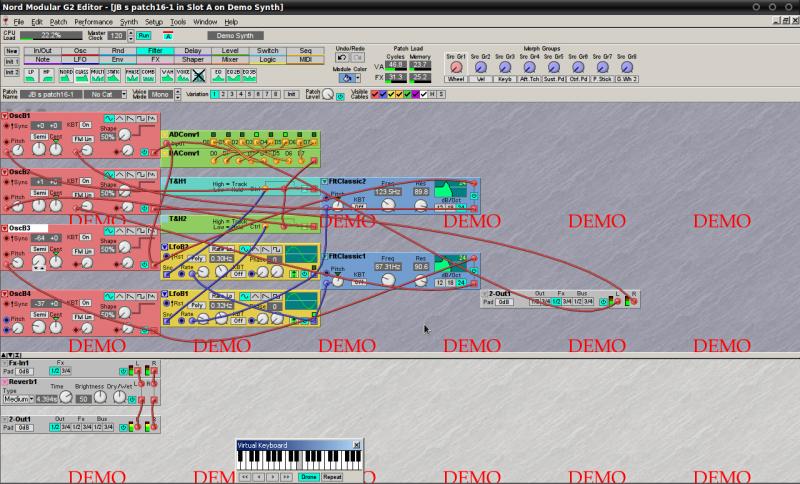Select the CLASS filter module icon

[x=82, y=75]
